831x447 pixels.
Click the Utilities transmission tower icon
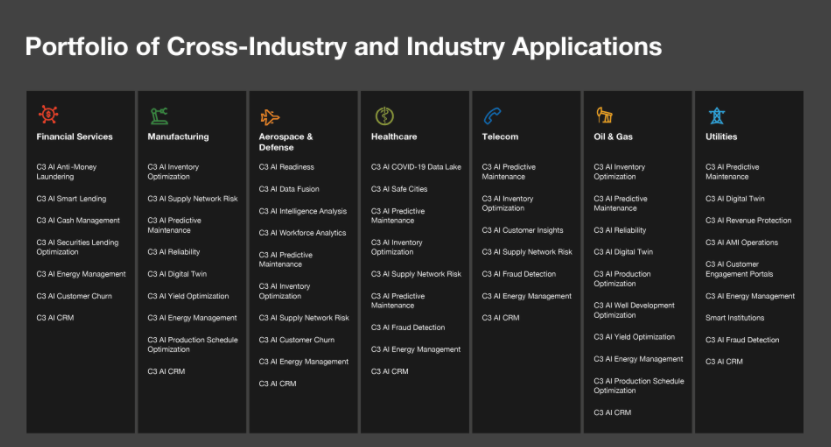[x=716, y=115]
